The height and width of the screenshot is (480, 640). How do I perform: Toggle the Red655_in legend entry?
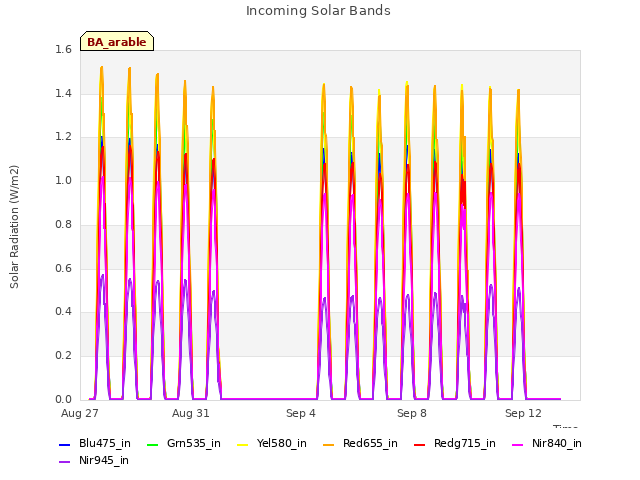360,444
